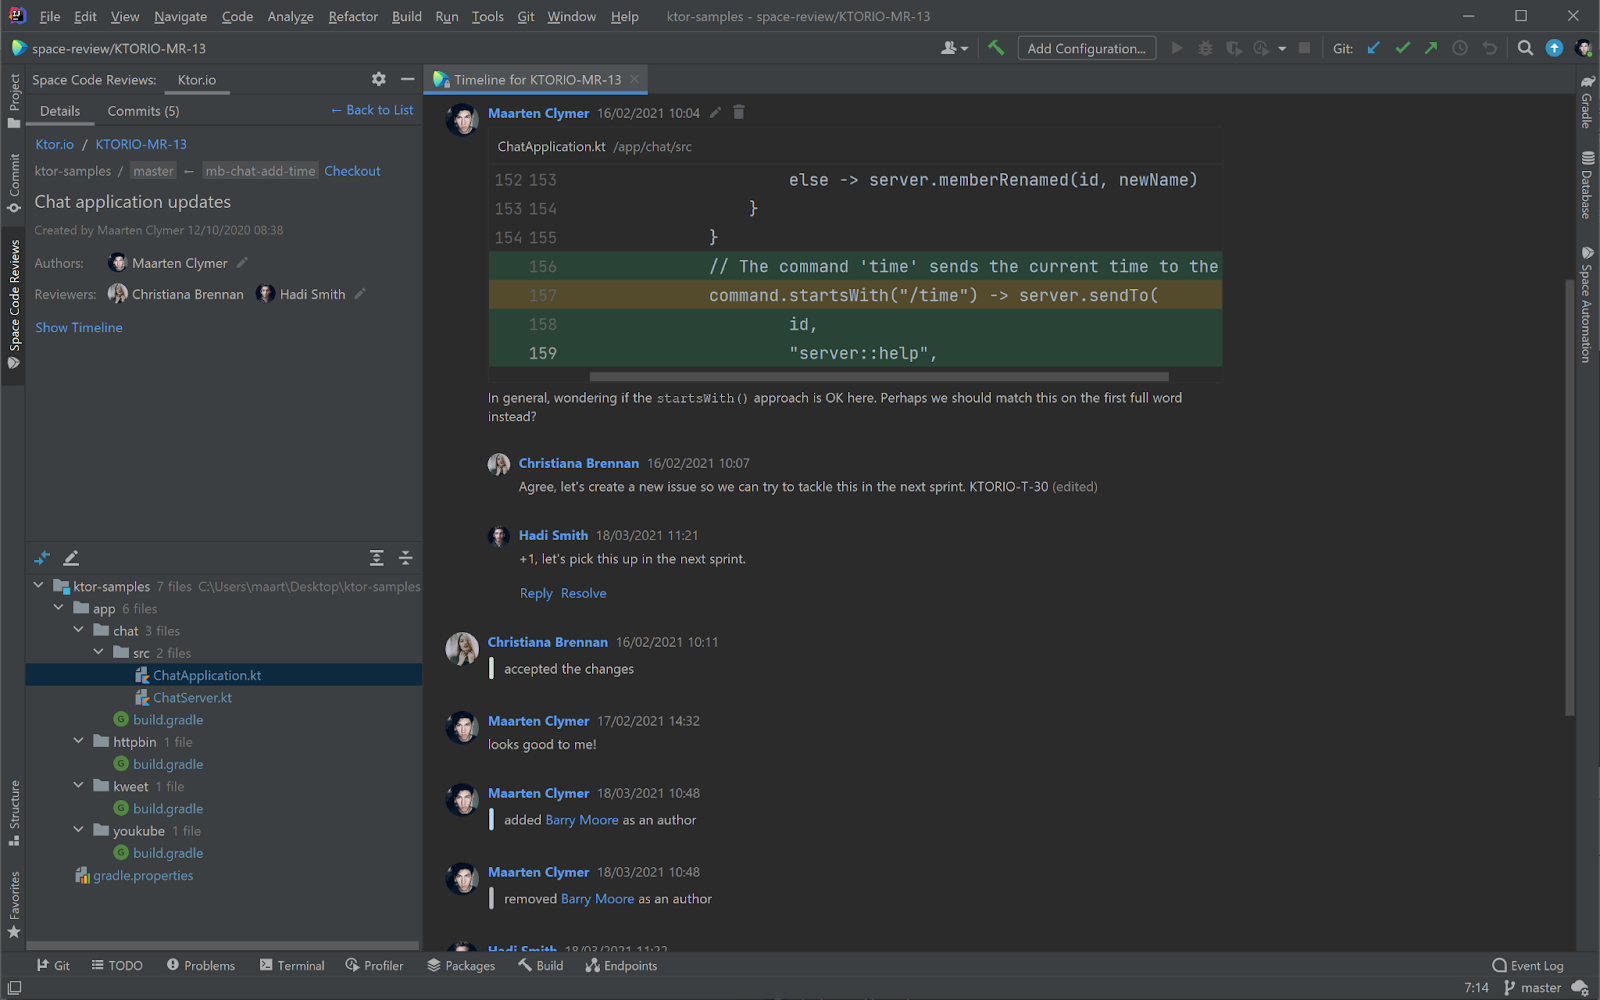Open the Database tool window
Screen dimensions: 1600x1000
pos(1587,185)
